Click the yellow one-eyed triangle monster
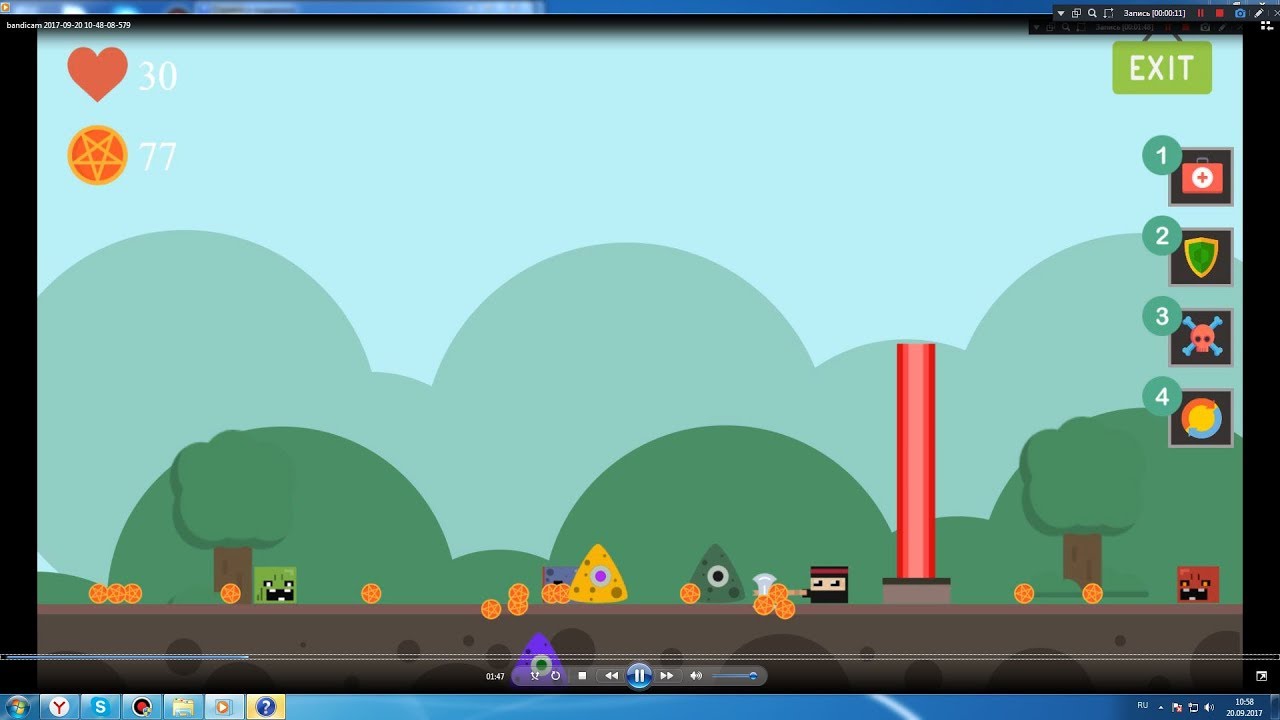 (x=598, y=574)
